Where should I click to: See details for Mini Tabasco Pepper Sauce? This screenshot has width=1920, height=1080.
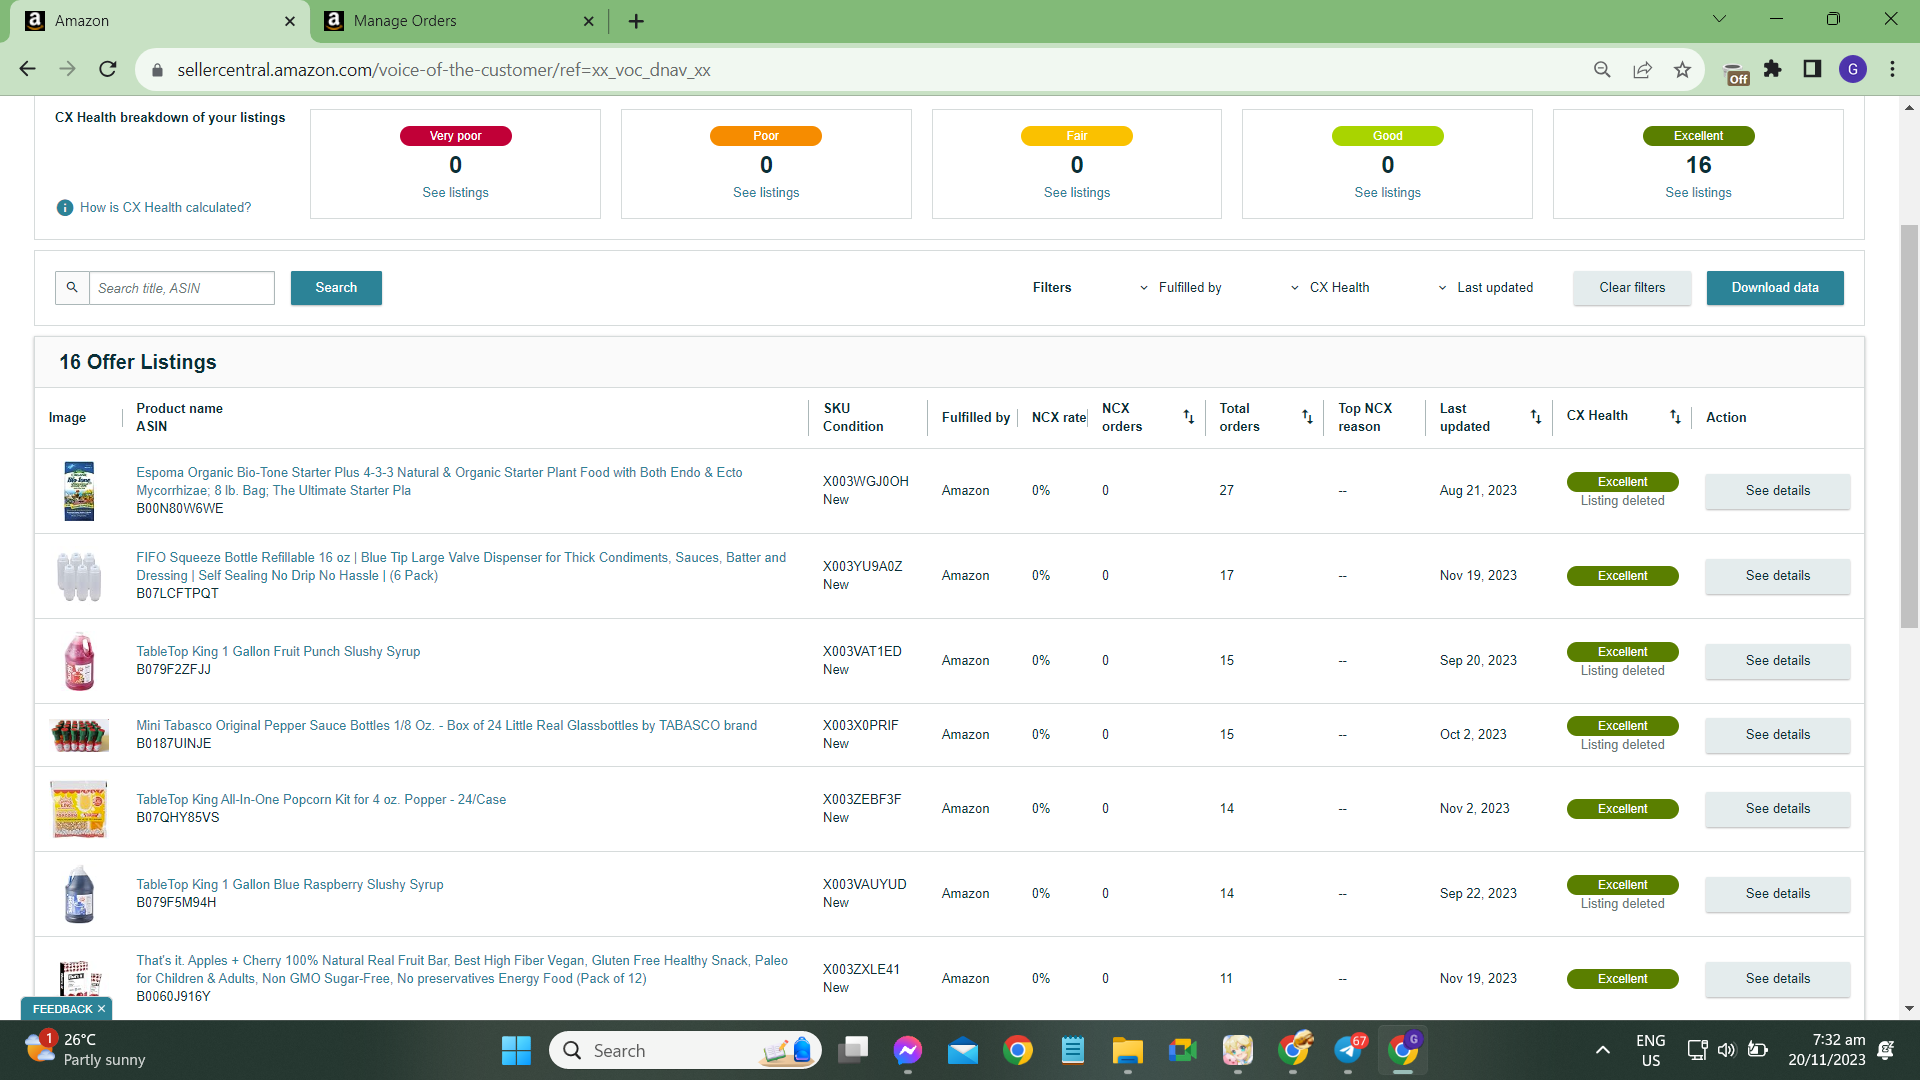click(x=1777, y=735)
